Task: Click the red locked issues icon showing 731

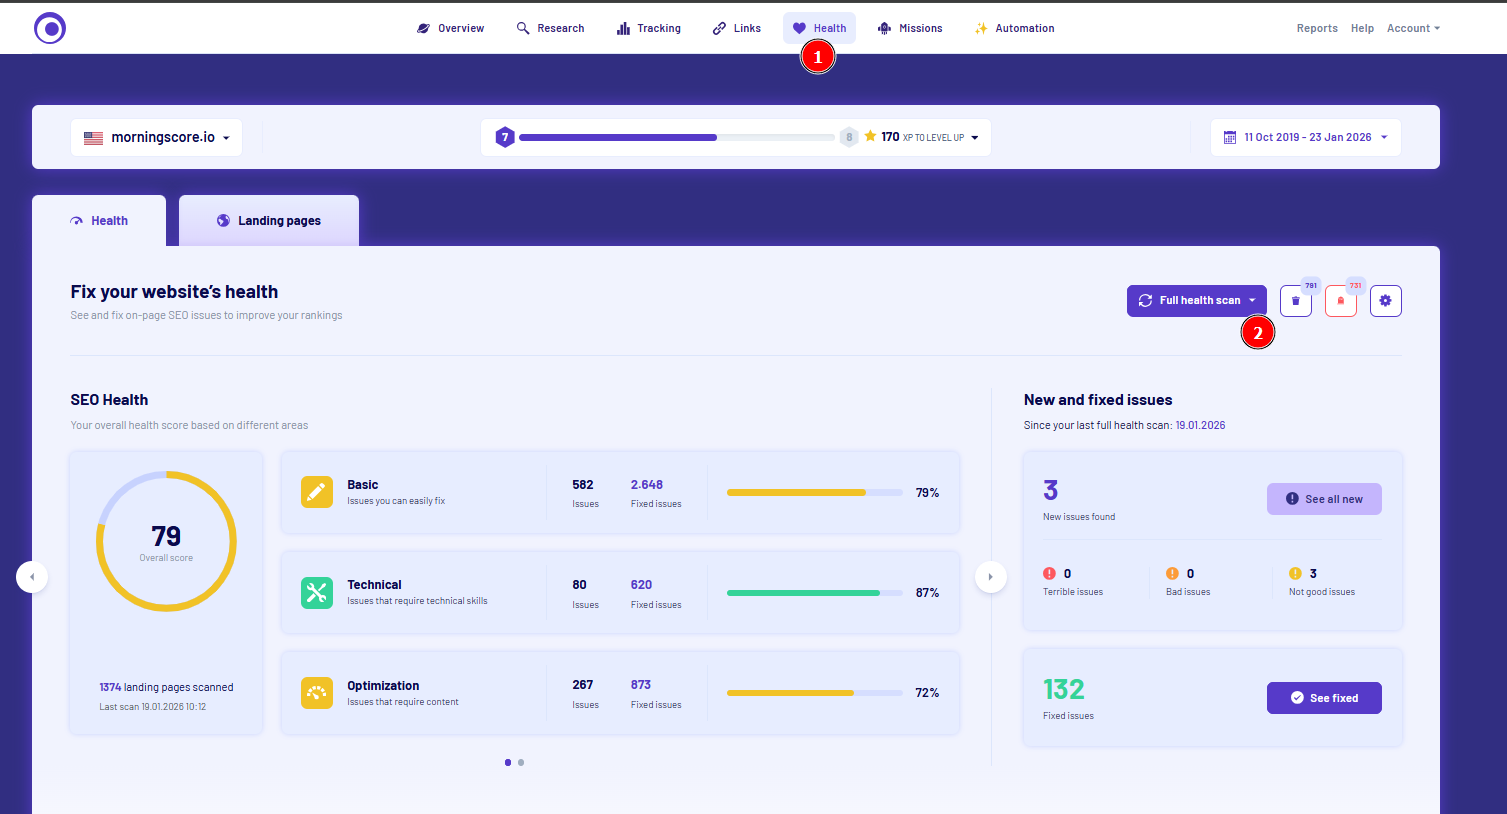Action: [1340, 300]
